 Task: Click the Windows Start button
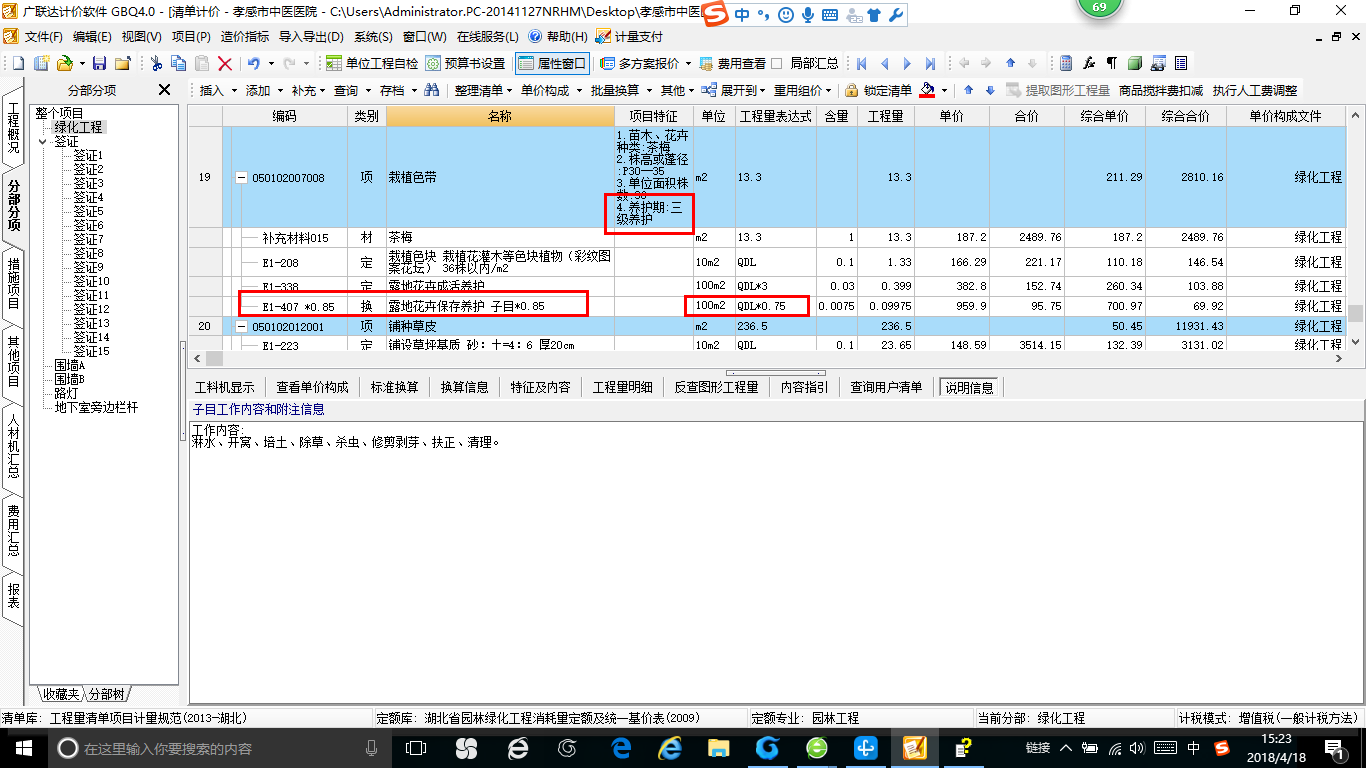[x=23, y=748]
